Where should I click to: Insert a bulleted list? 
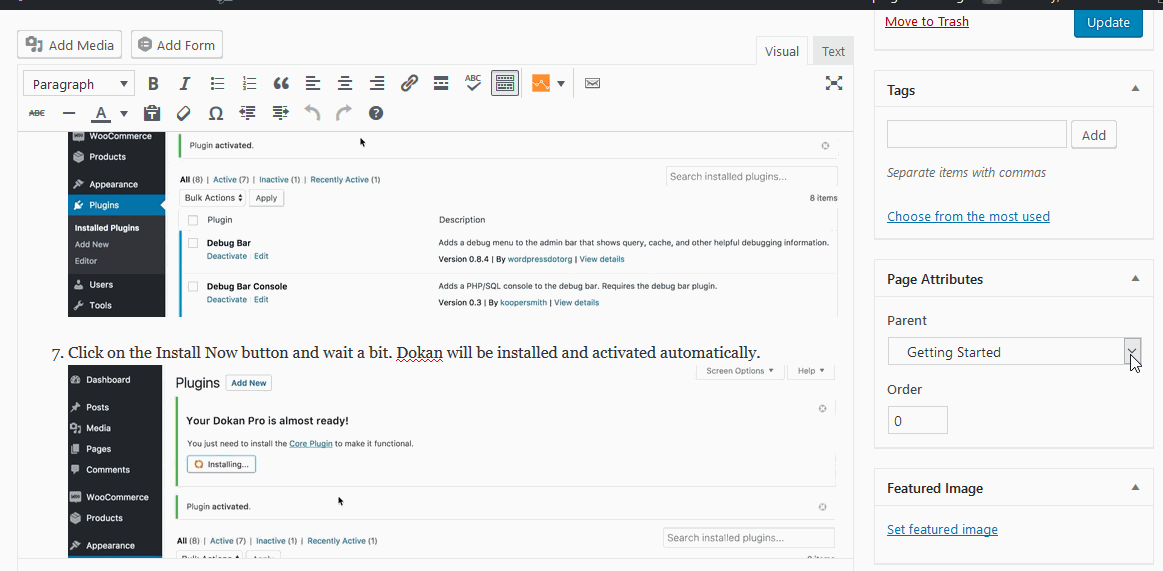coord(217,84)
